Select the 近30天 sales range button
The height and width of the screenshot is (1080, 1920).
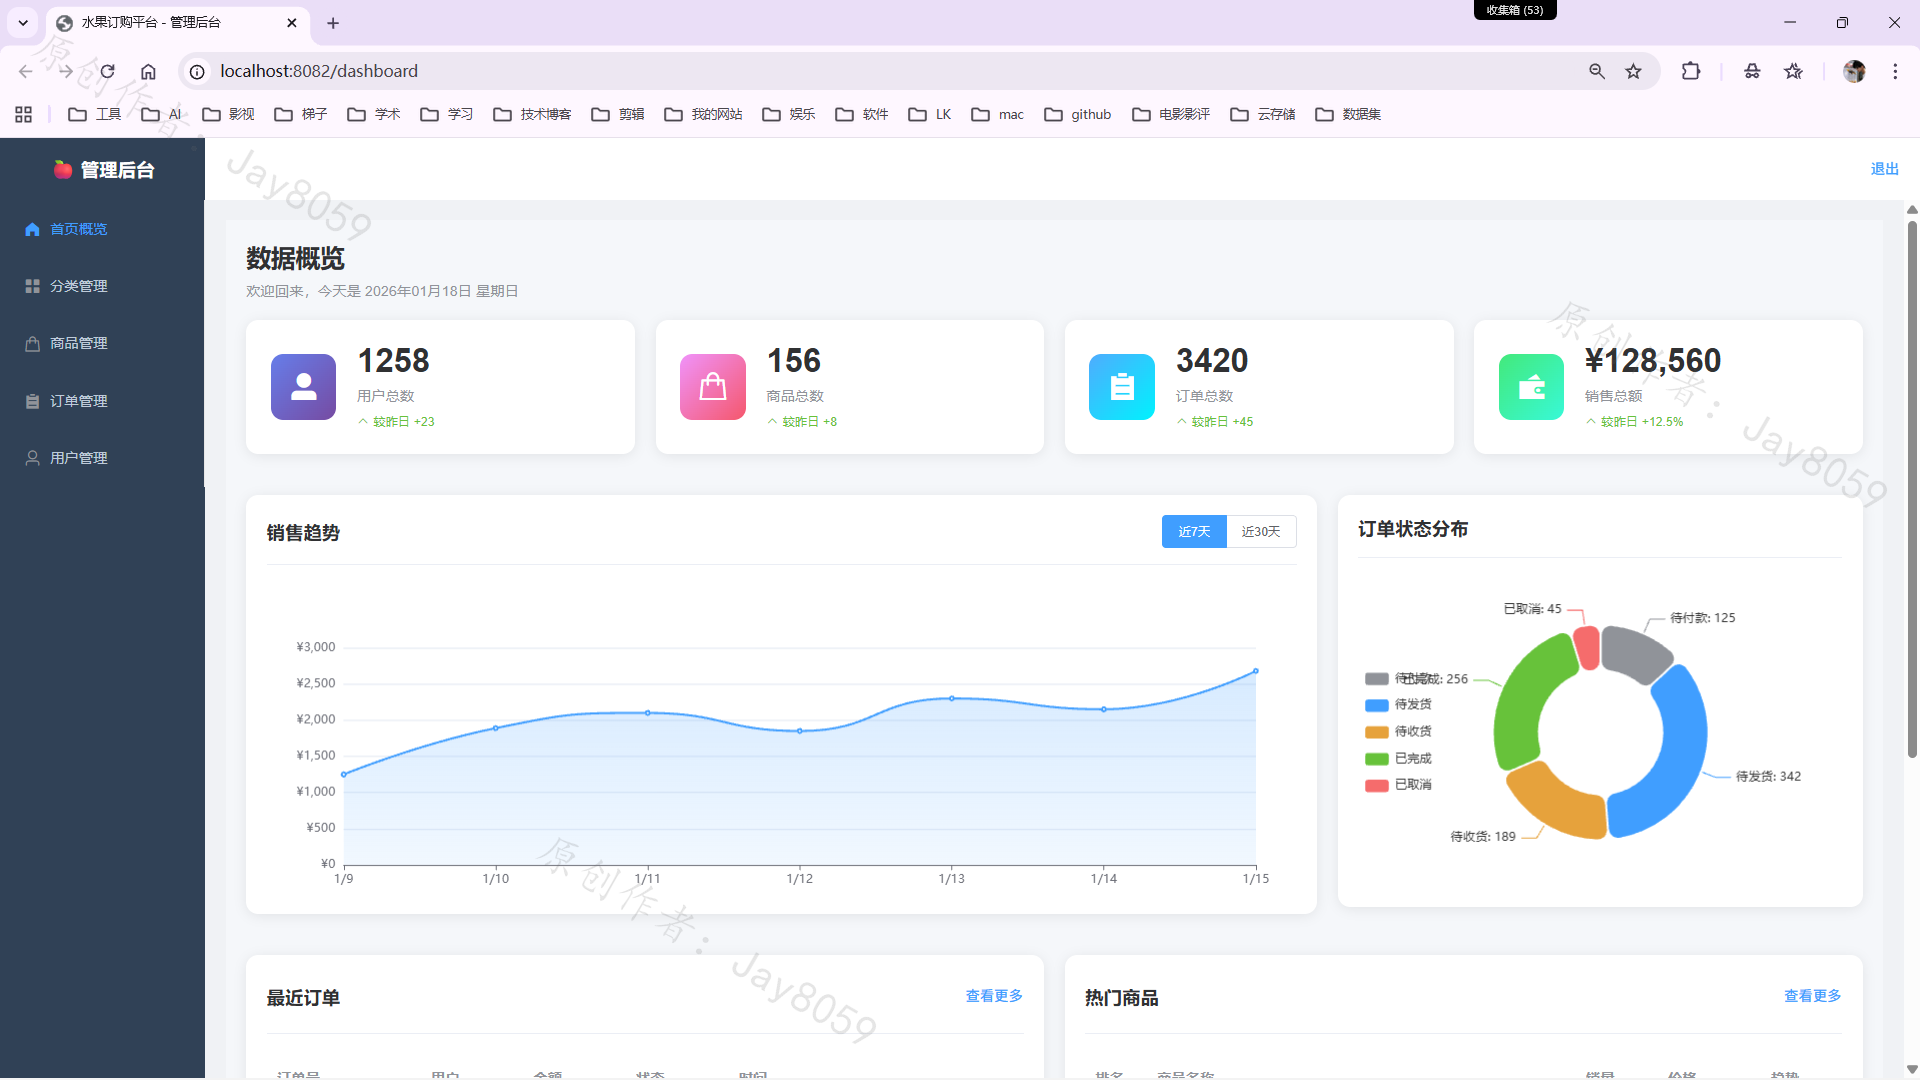1261,532
